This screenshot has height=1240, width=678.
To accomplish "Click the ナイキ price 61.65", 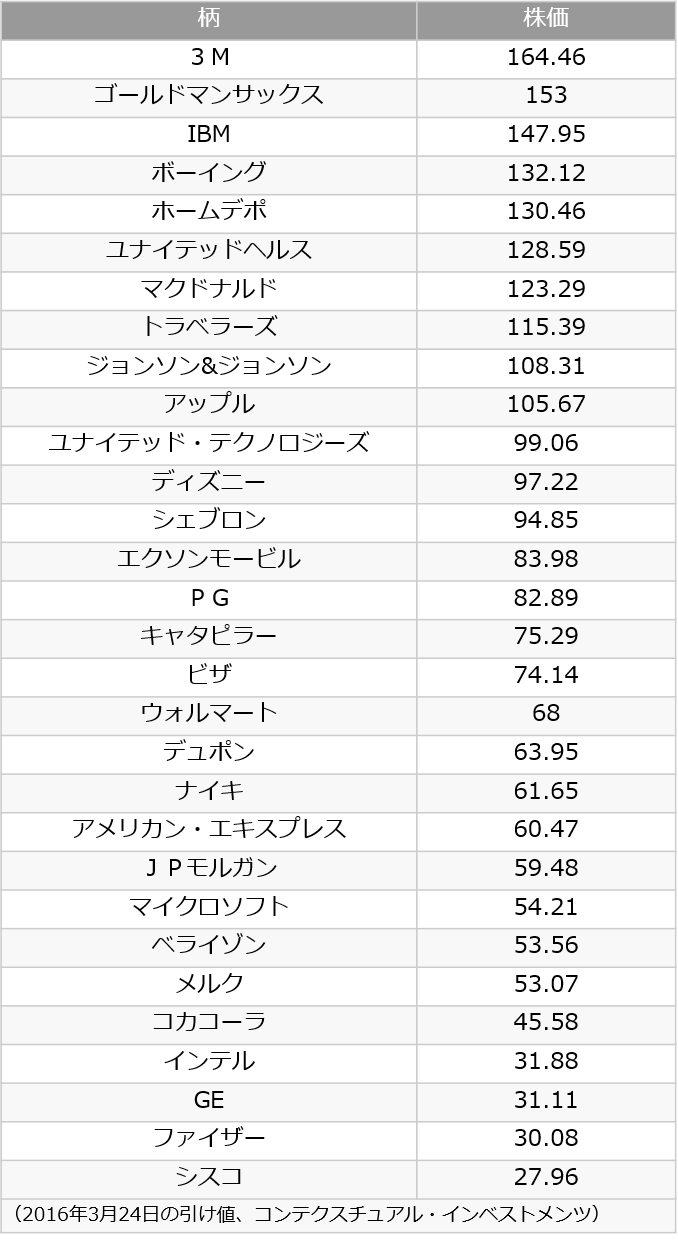I will [x=546, y=792].
